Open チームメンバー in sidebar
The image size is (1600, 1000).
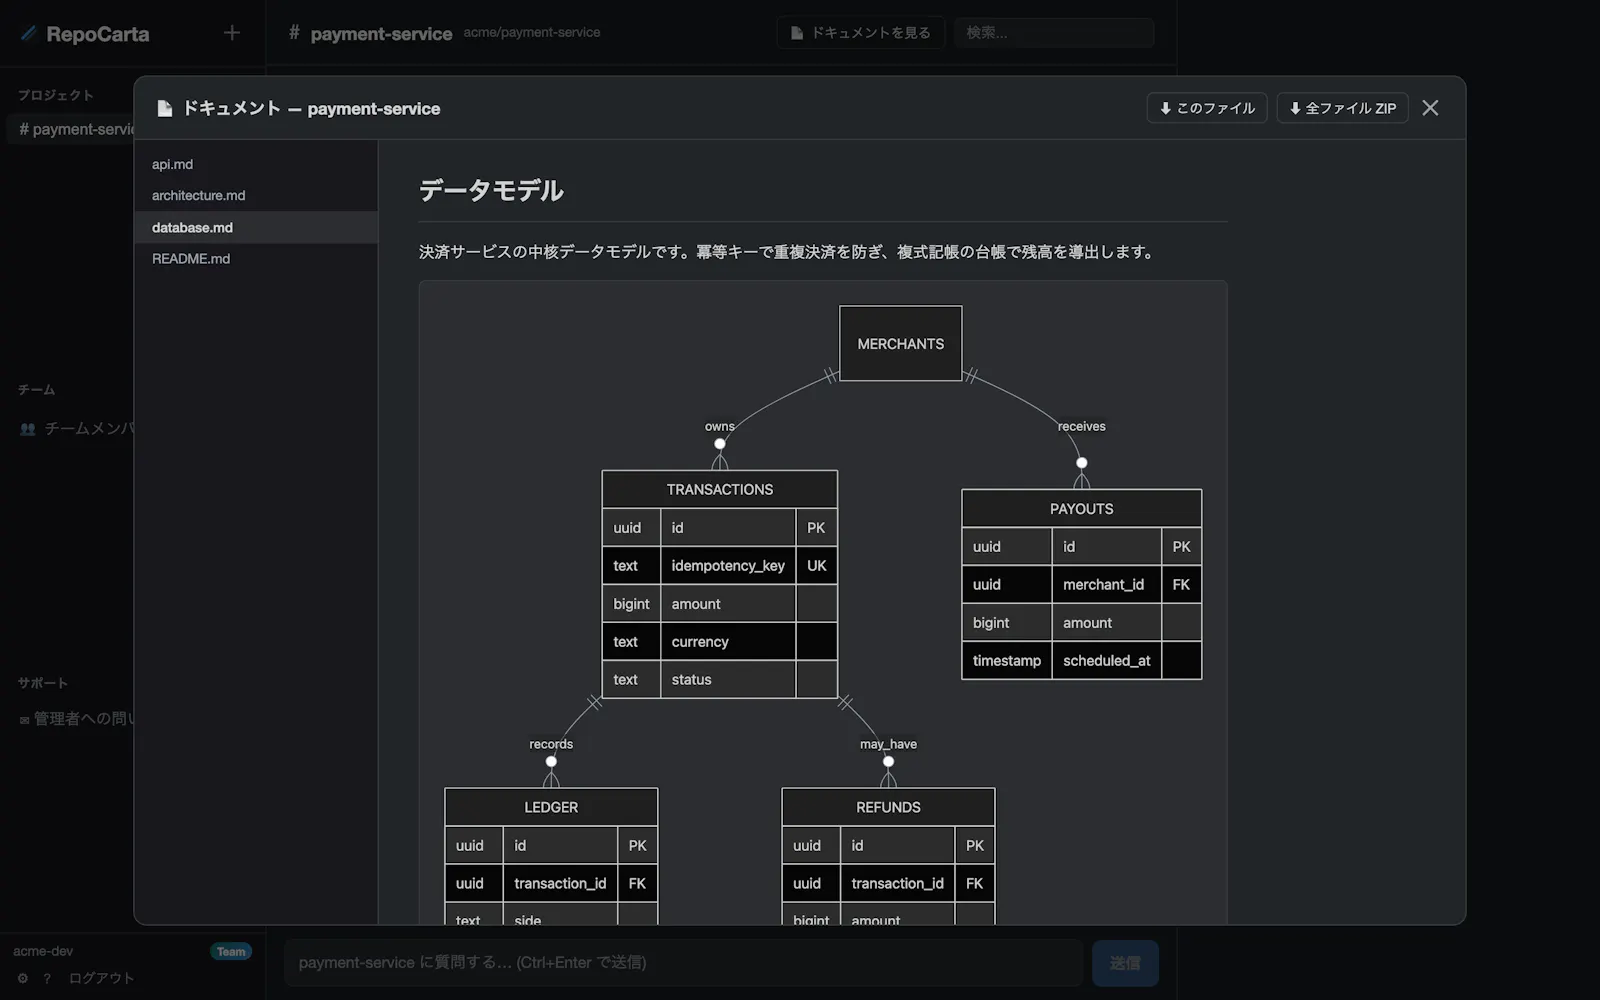point(77,428)
